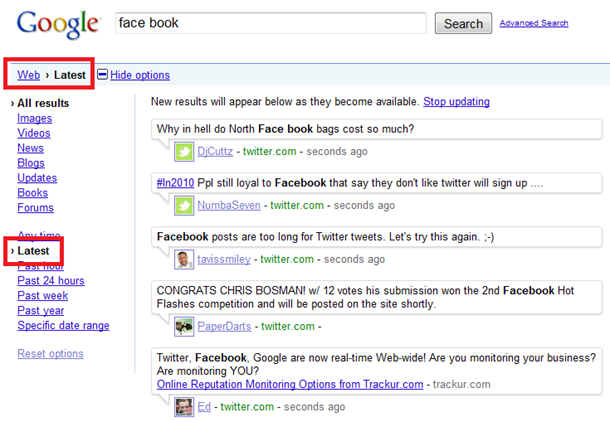Collapse options with the minus icon
The width and height of the screenshot is (610, 422).
[x=102, y=74]
